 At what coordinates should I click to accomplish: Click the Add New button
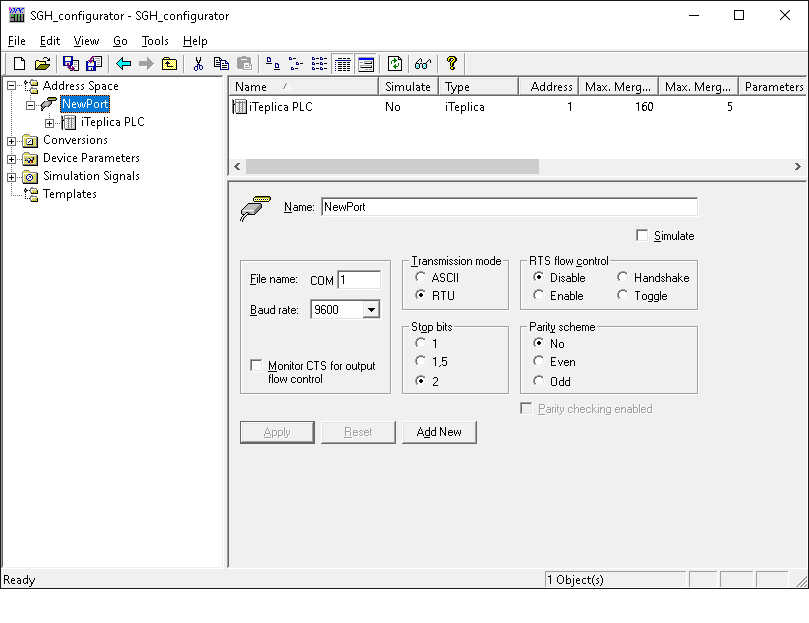pos(439,432)
